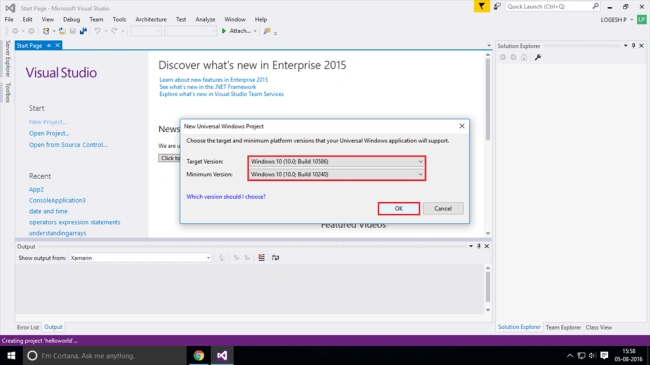Switch to the Team Explorer tab

[x=563, y=327]
